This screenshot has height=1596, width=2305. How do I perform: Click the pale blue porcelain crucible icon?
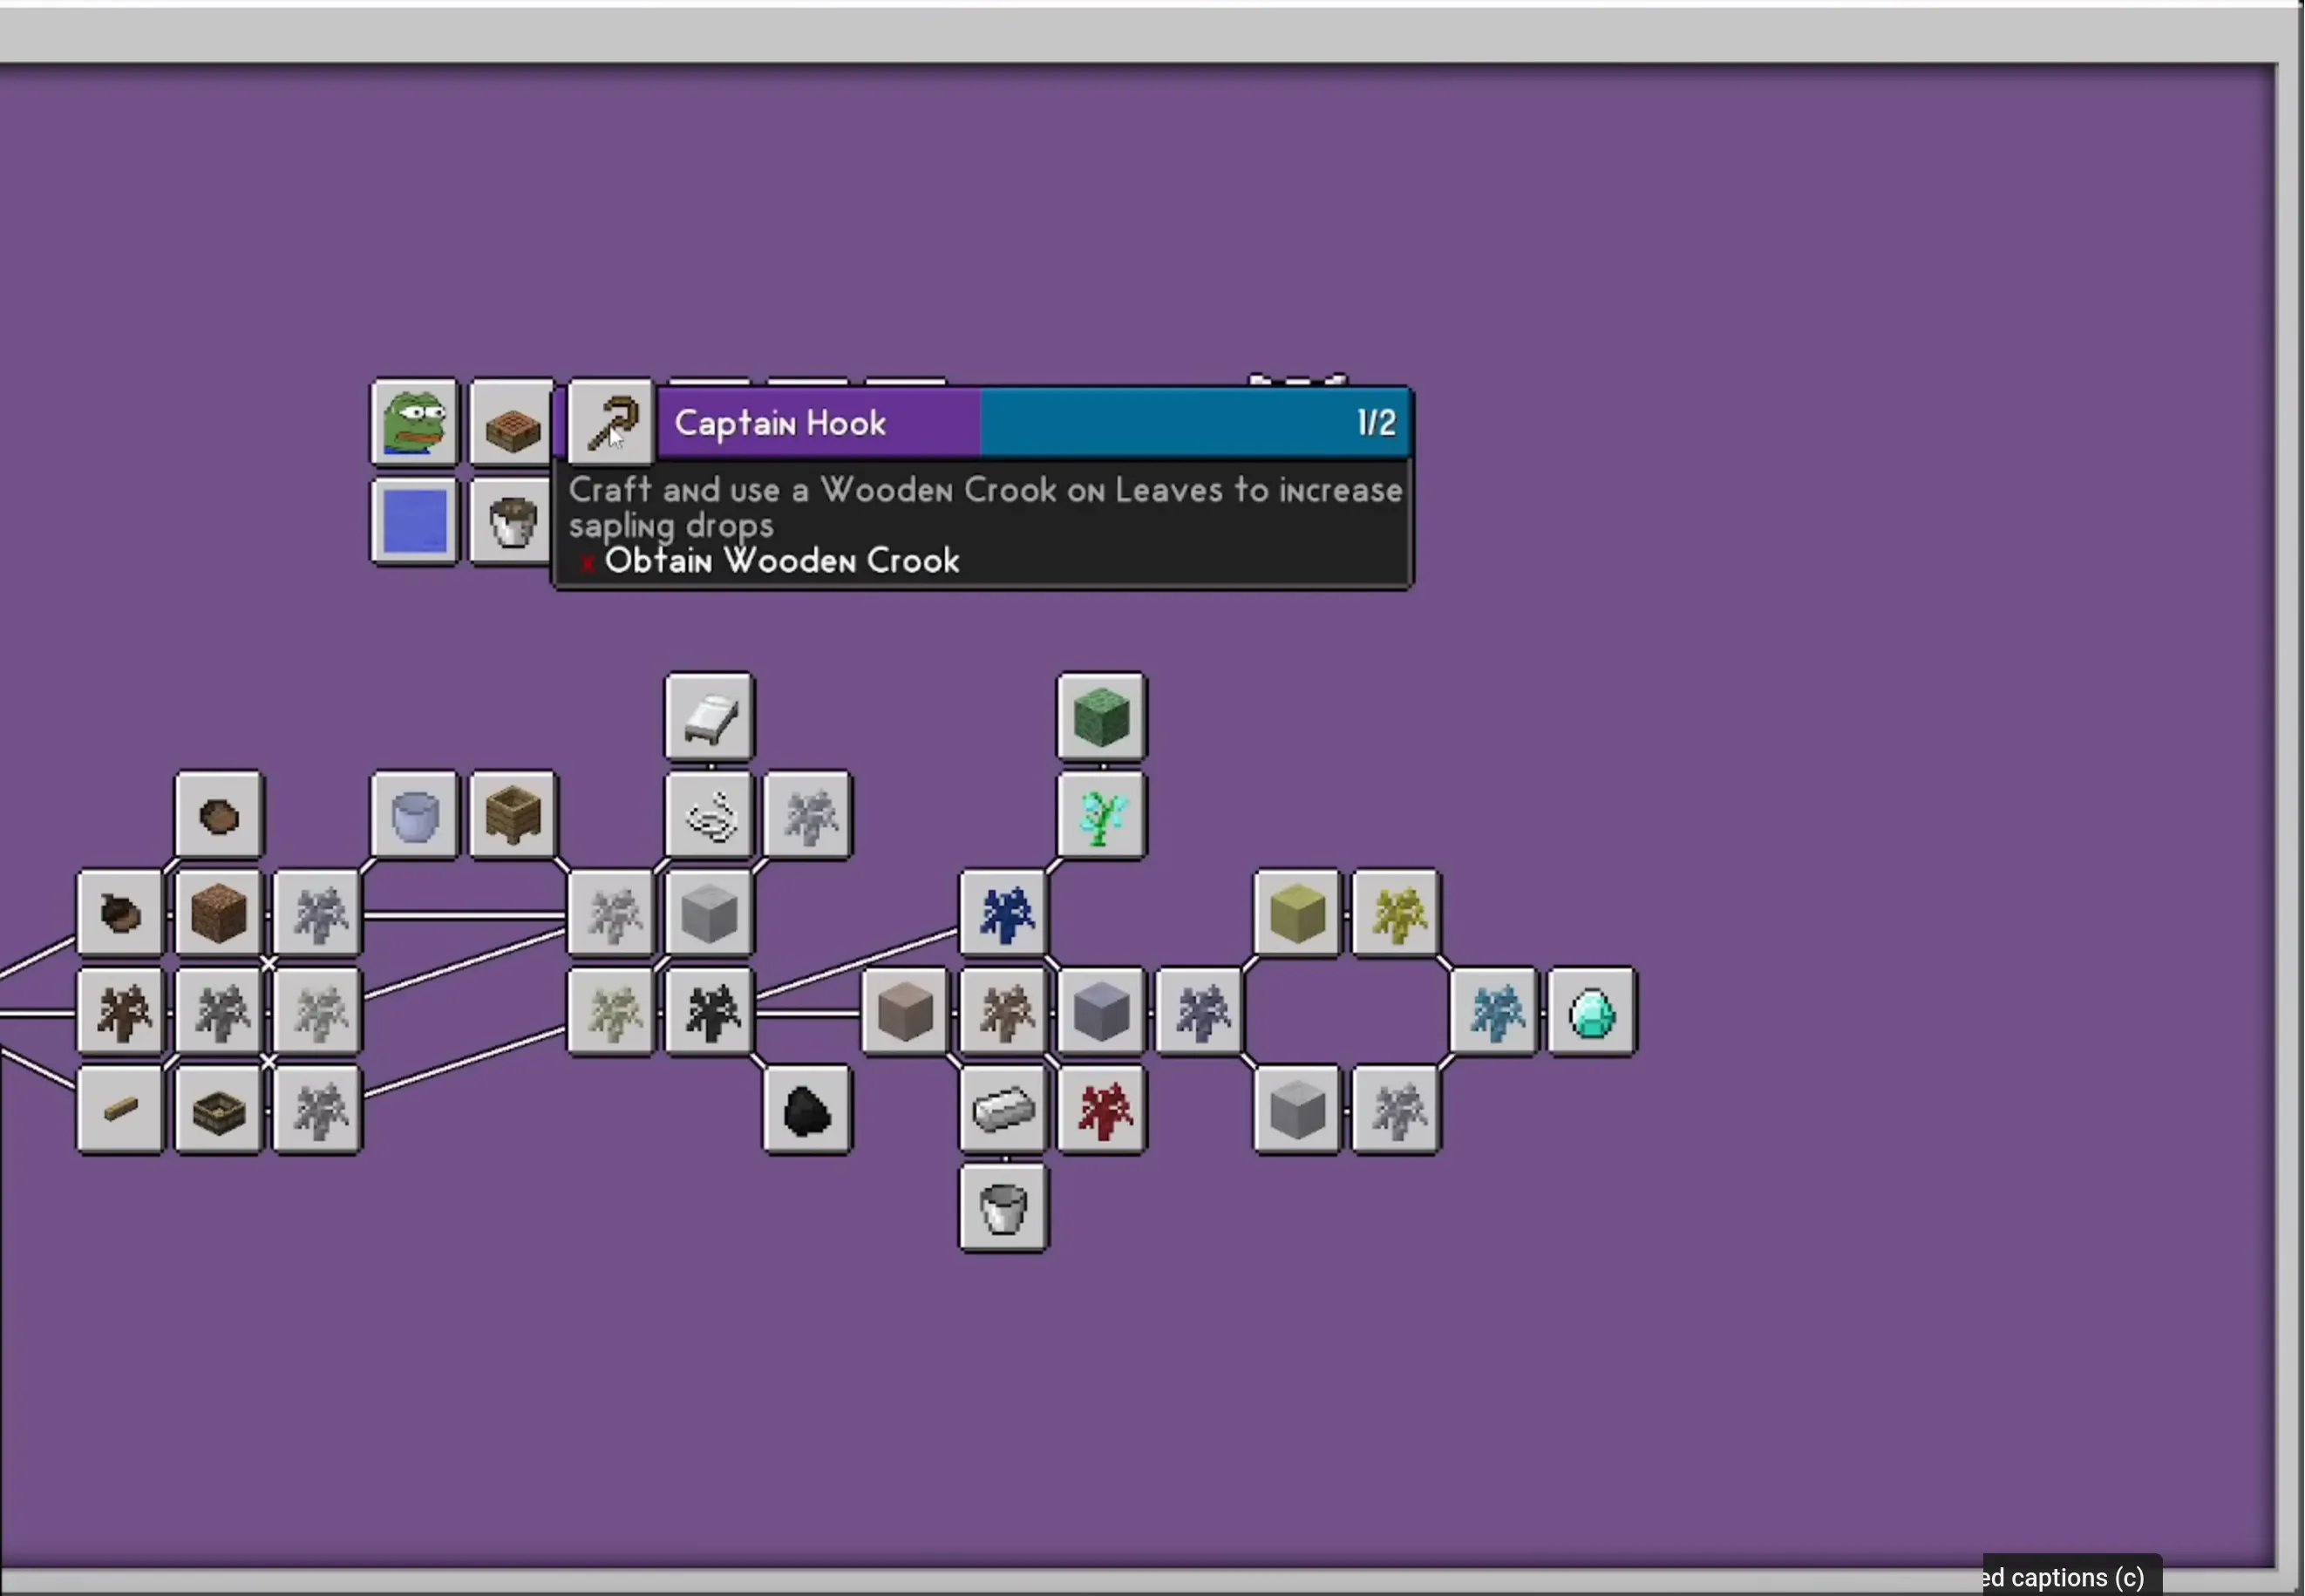click(414, 815)
